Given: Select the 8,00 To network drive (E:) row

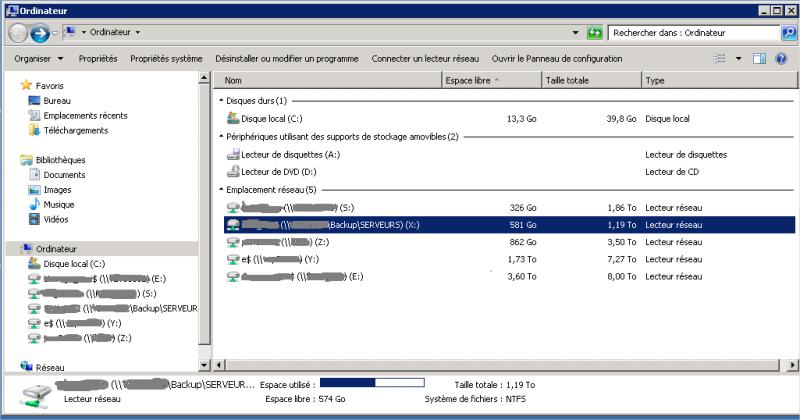Looking at the screenshot, I should coord(509,277).
